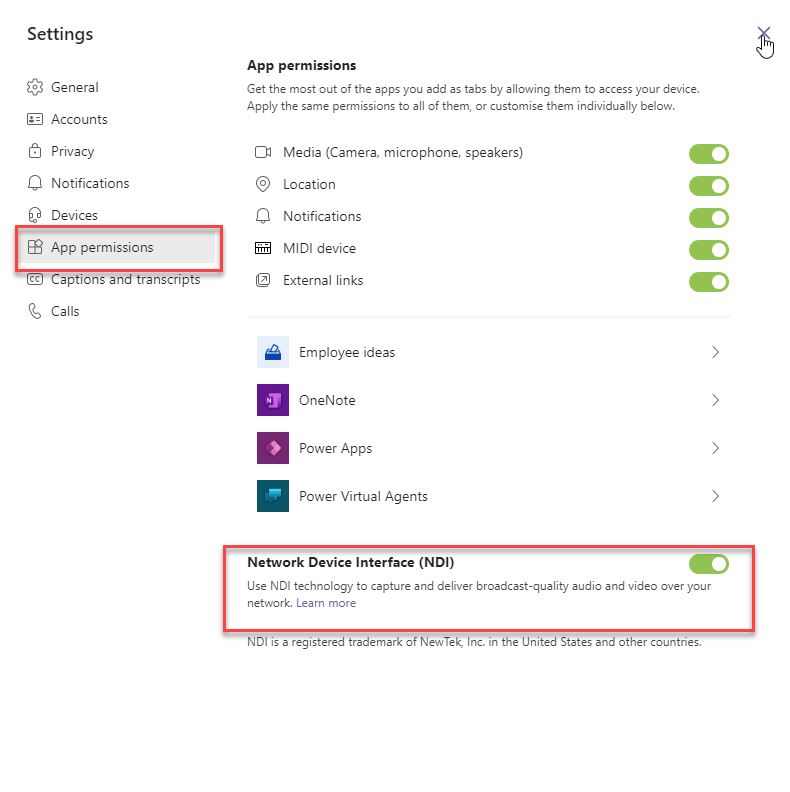Click the Captions CC icon

coord(35,279)
